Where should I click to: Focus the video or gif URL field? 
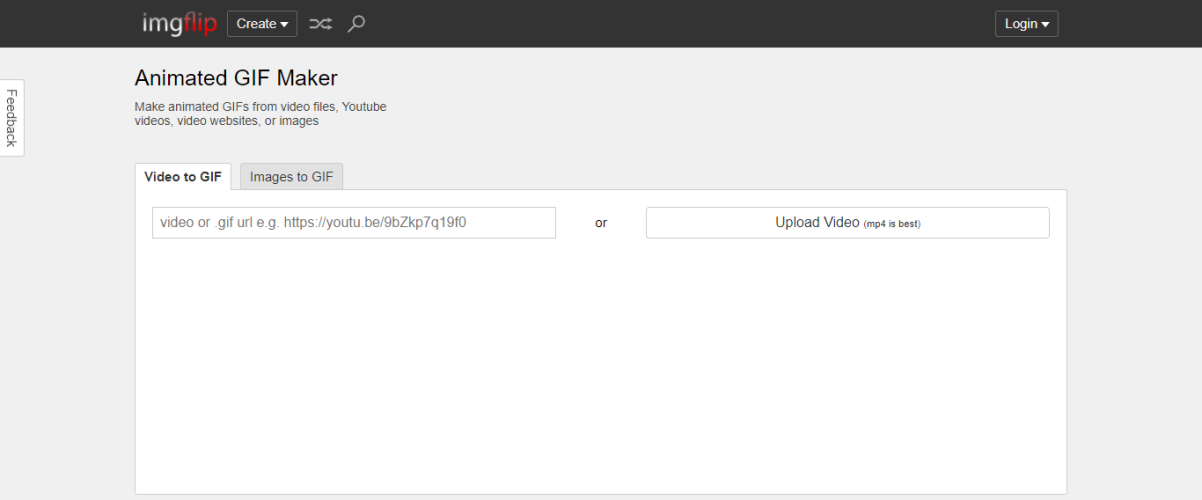[353, 223]
